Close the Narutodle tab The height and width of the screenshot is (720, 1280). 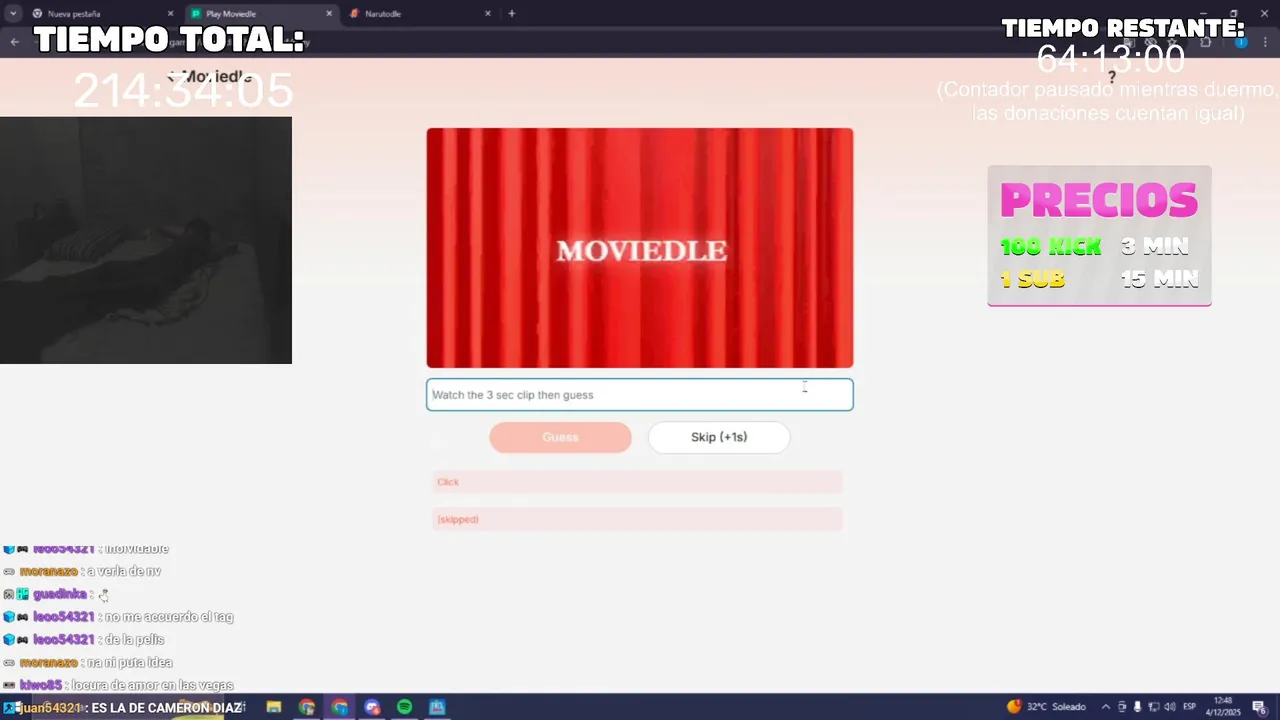(x=488, y=14)
